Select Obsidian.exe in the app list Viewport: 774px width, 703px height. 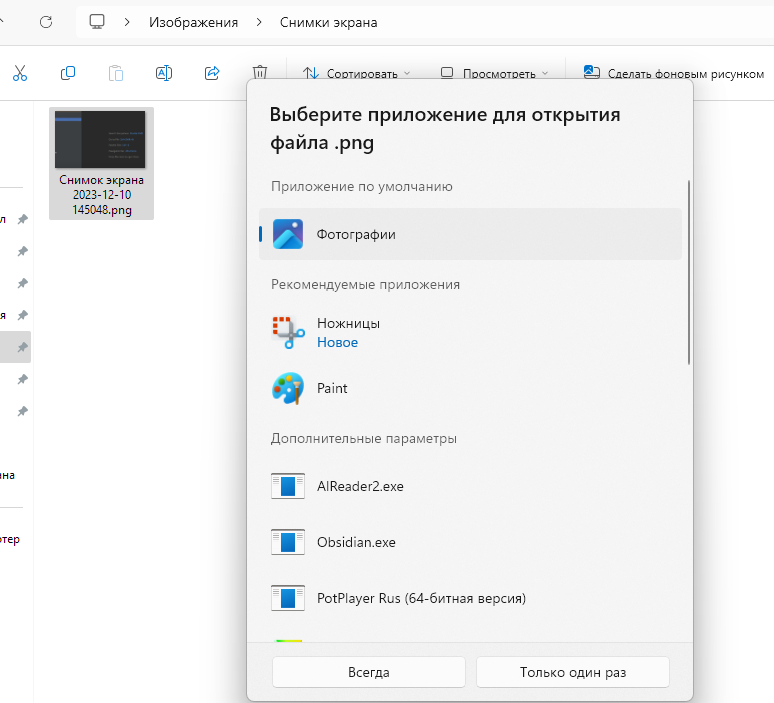tap(470, 542)
